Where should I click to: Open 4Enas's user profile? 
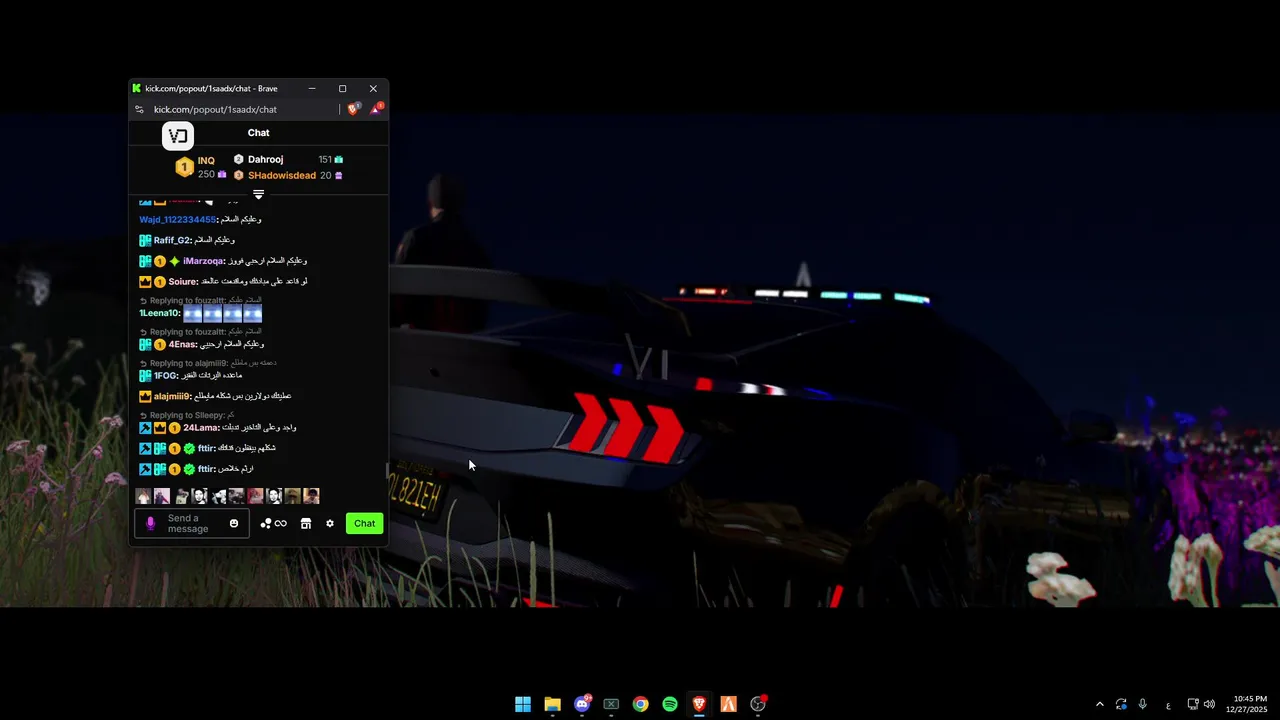click(182, 344)
